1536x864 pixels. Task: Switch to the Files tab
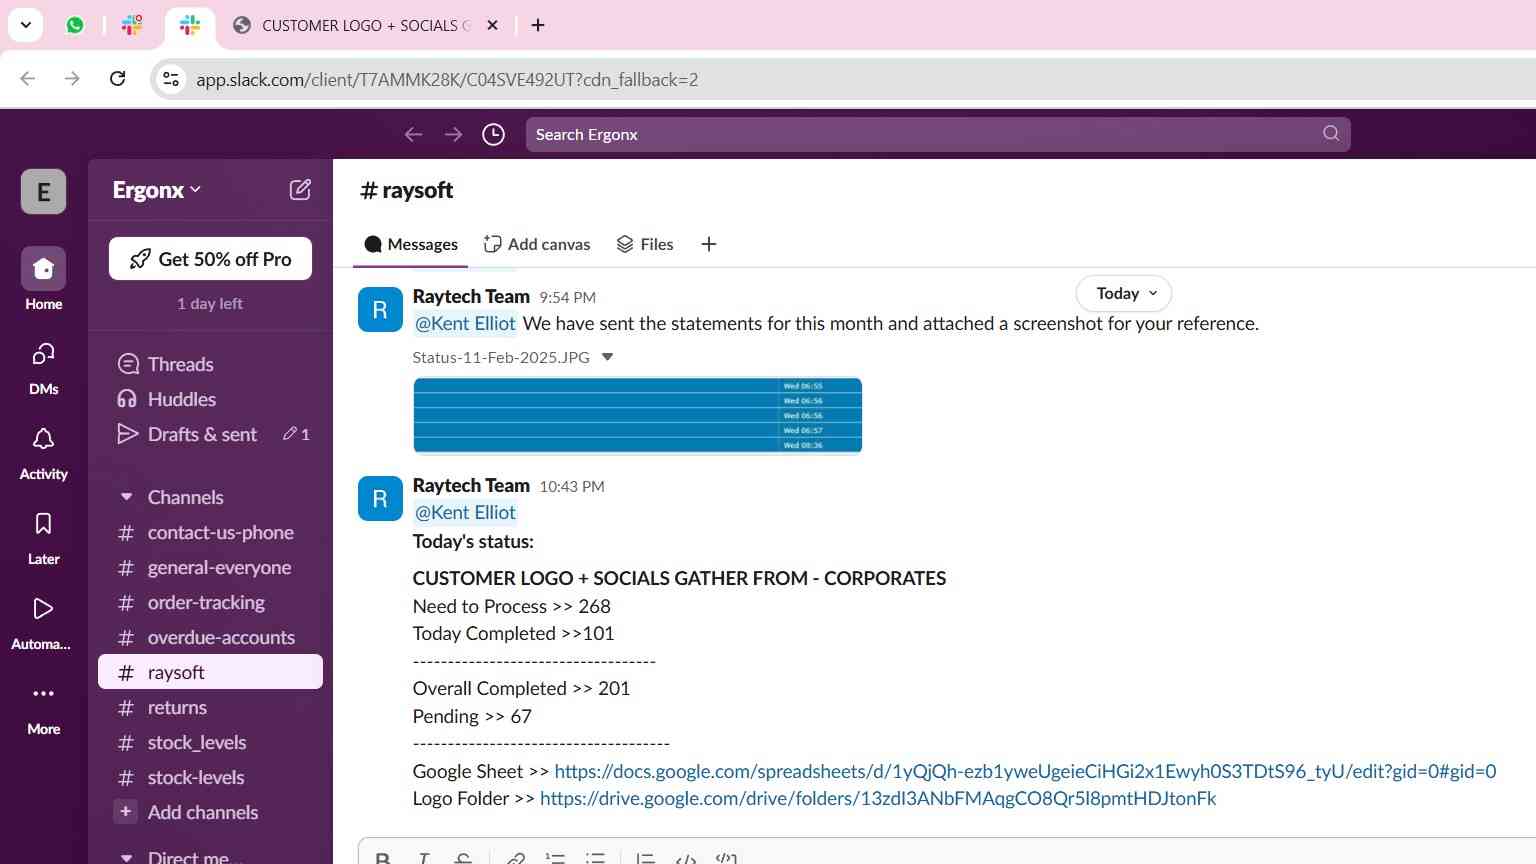pyautogui.click(x=645, y=244)
